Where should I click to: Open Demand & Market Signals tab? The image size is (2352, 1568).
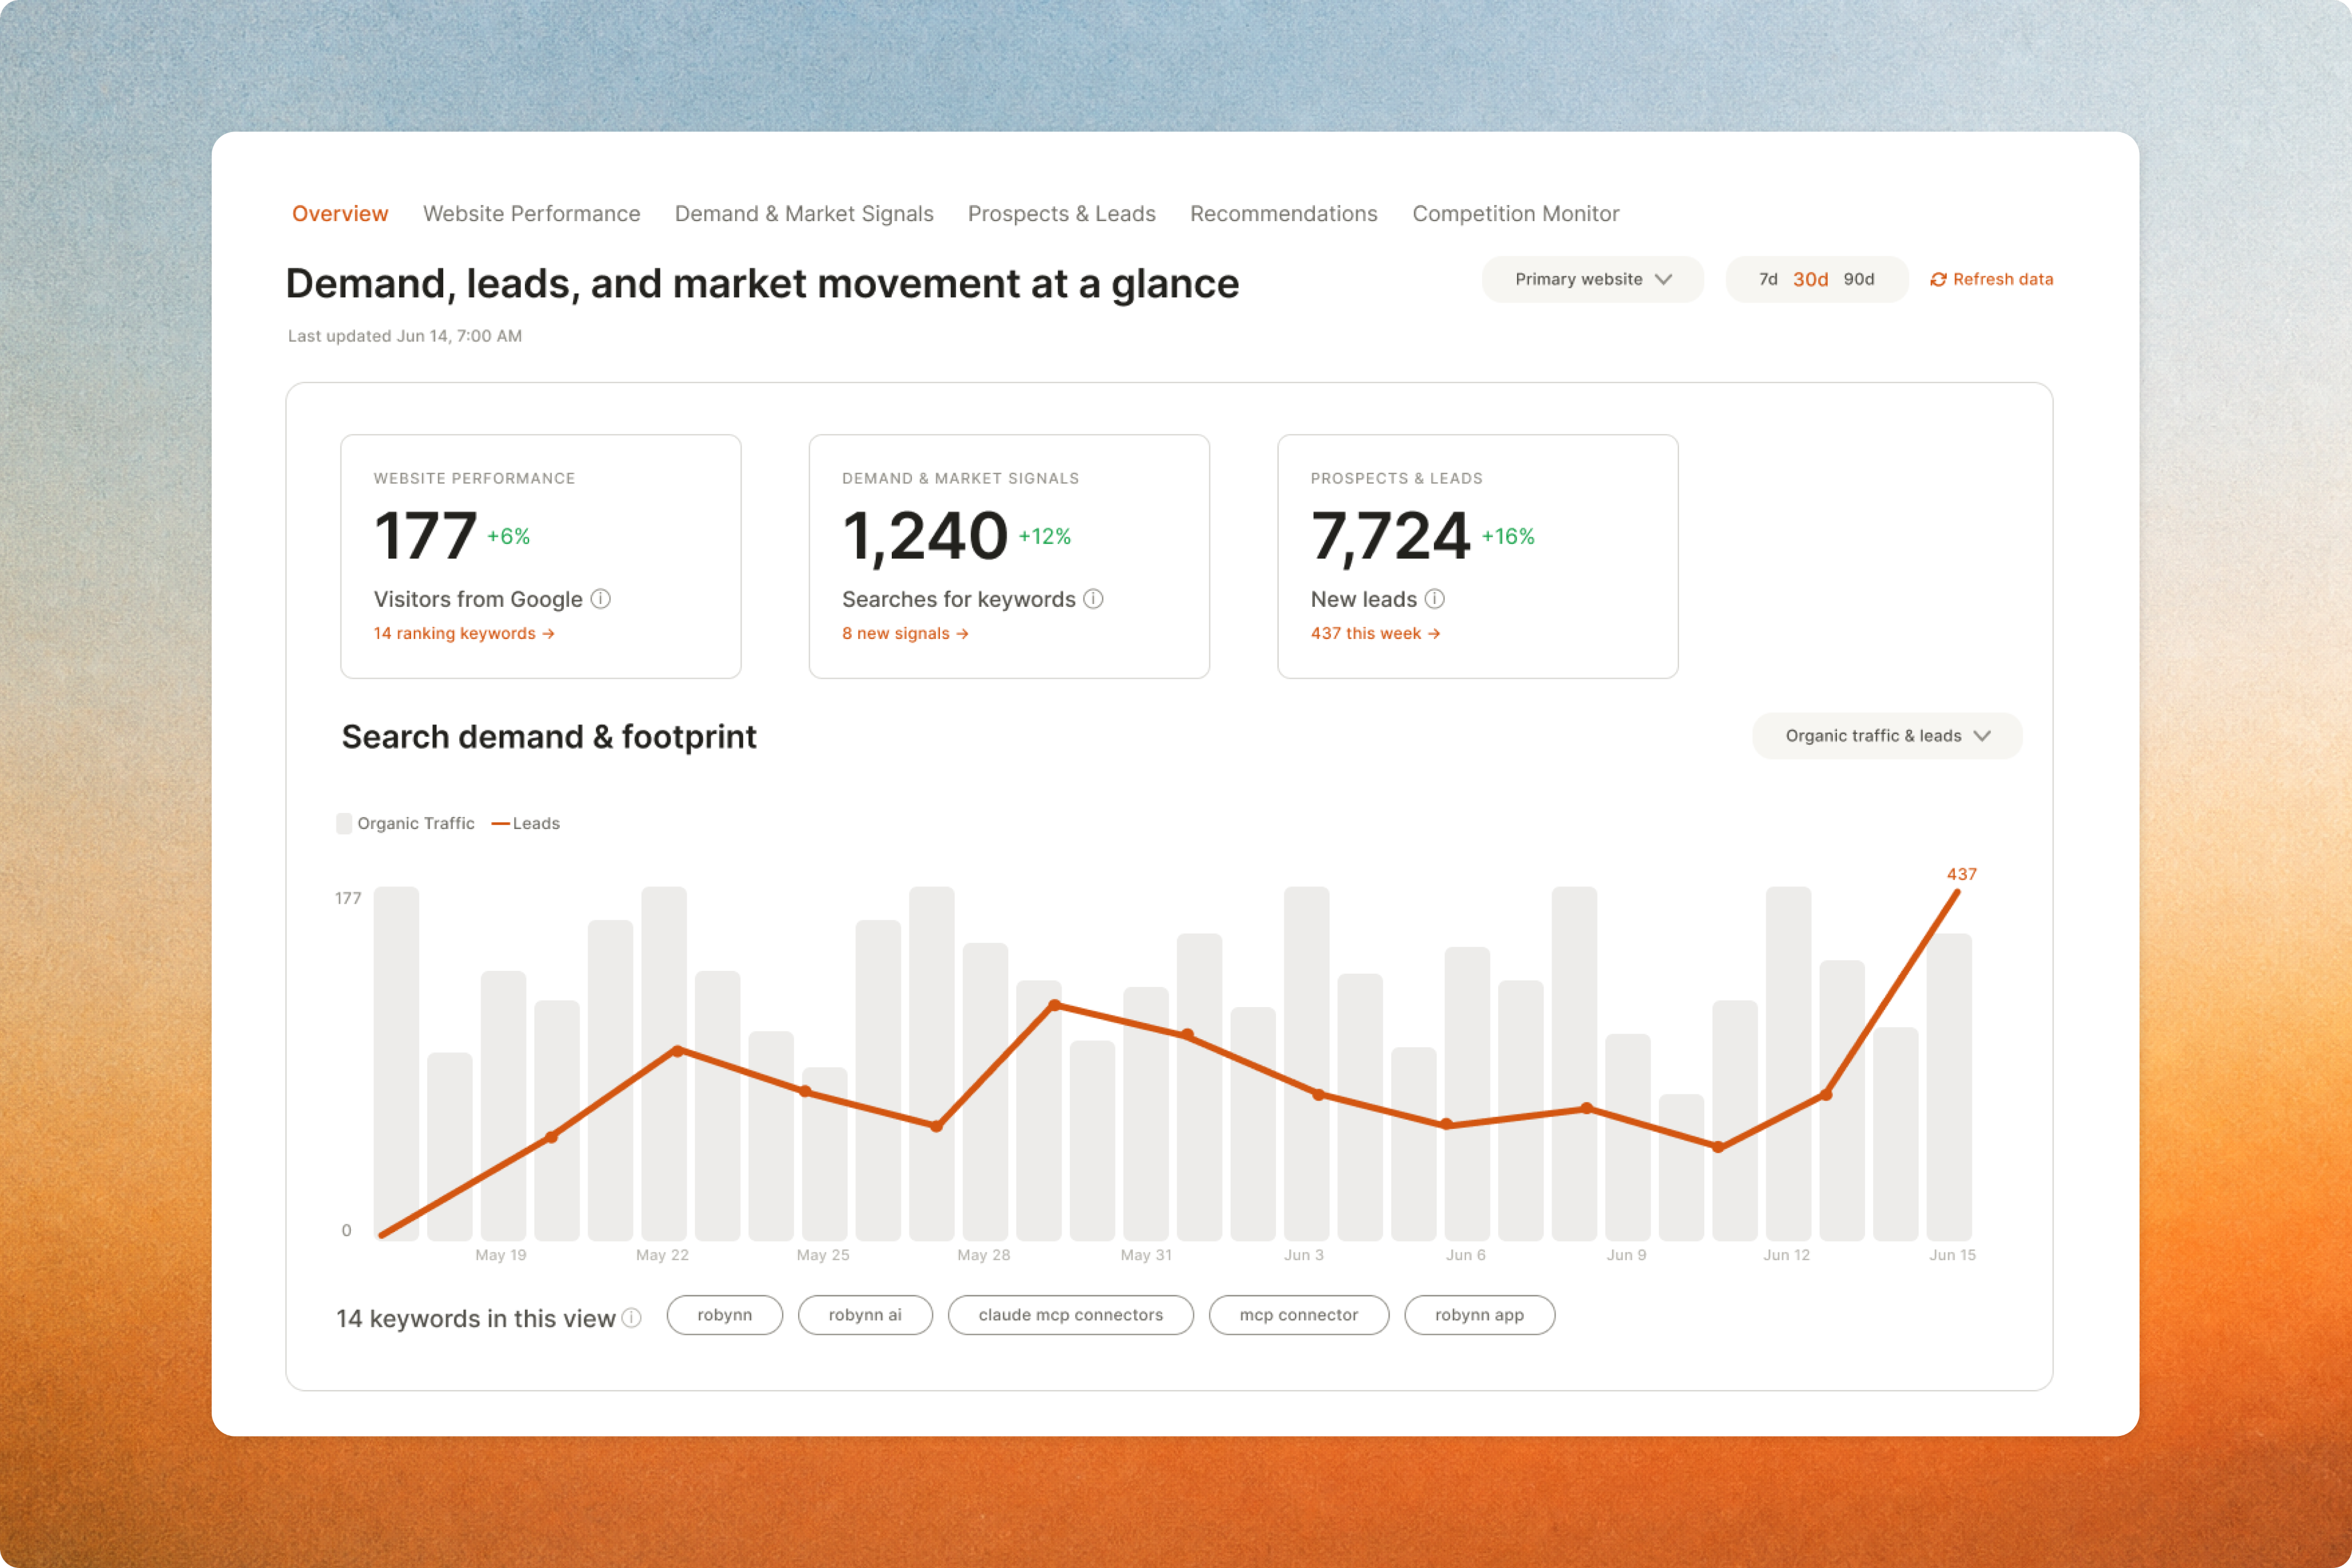click(x=804, y=214)
